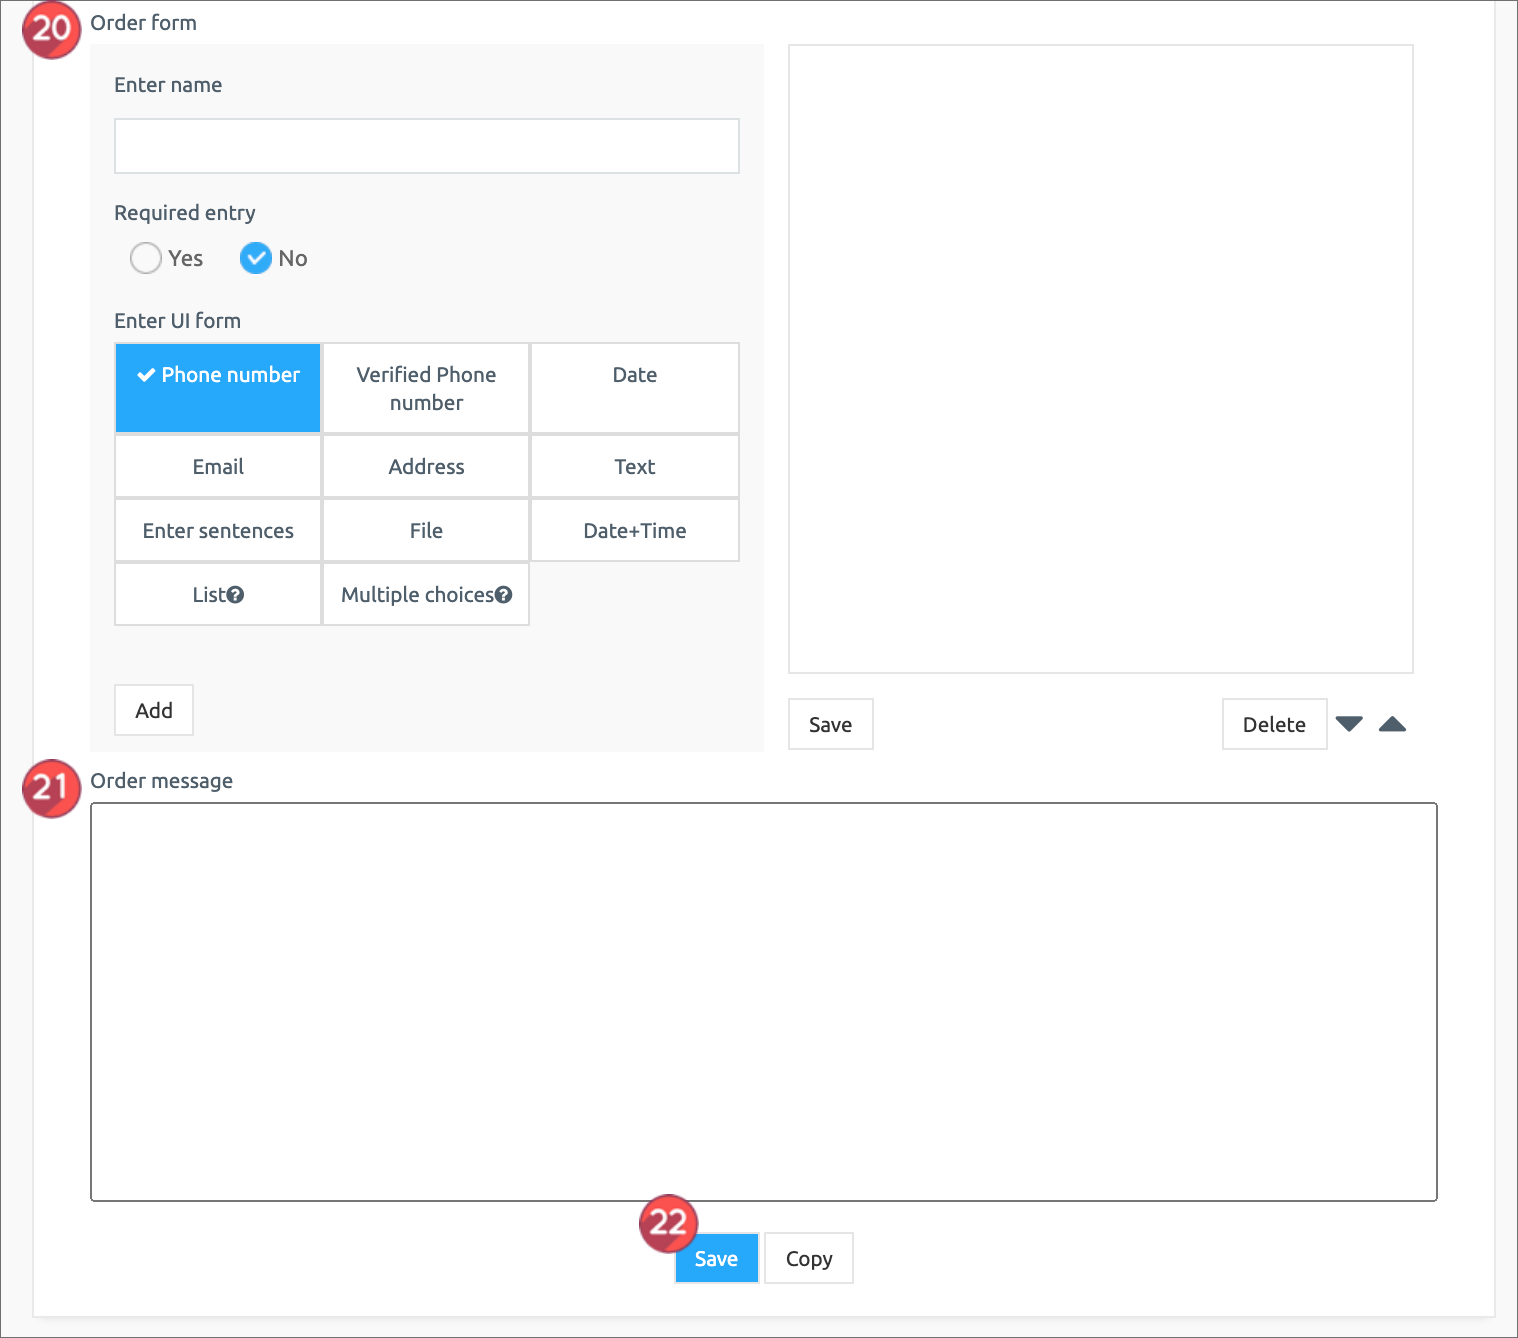Choose the Verified Phone number option

(426, 388)
